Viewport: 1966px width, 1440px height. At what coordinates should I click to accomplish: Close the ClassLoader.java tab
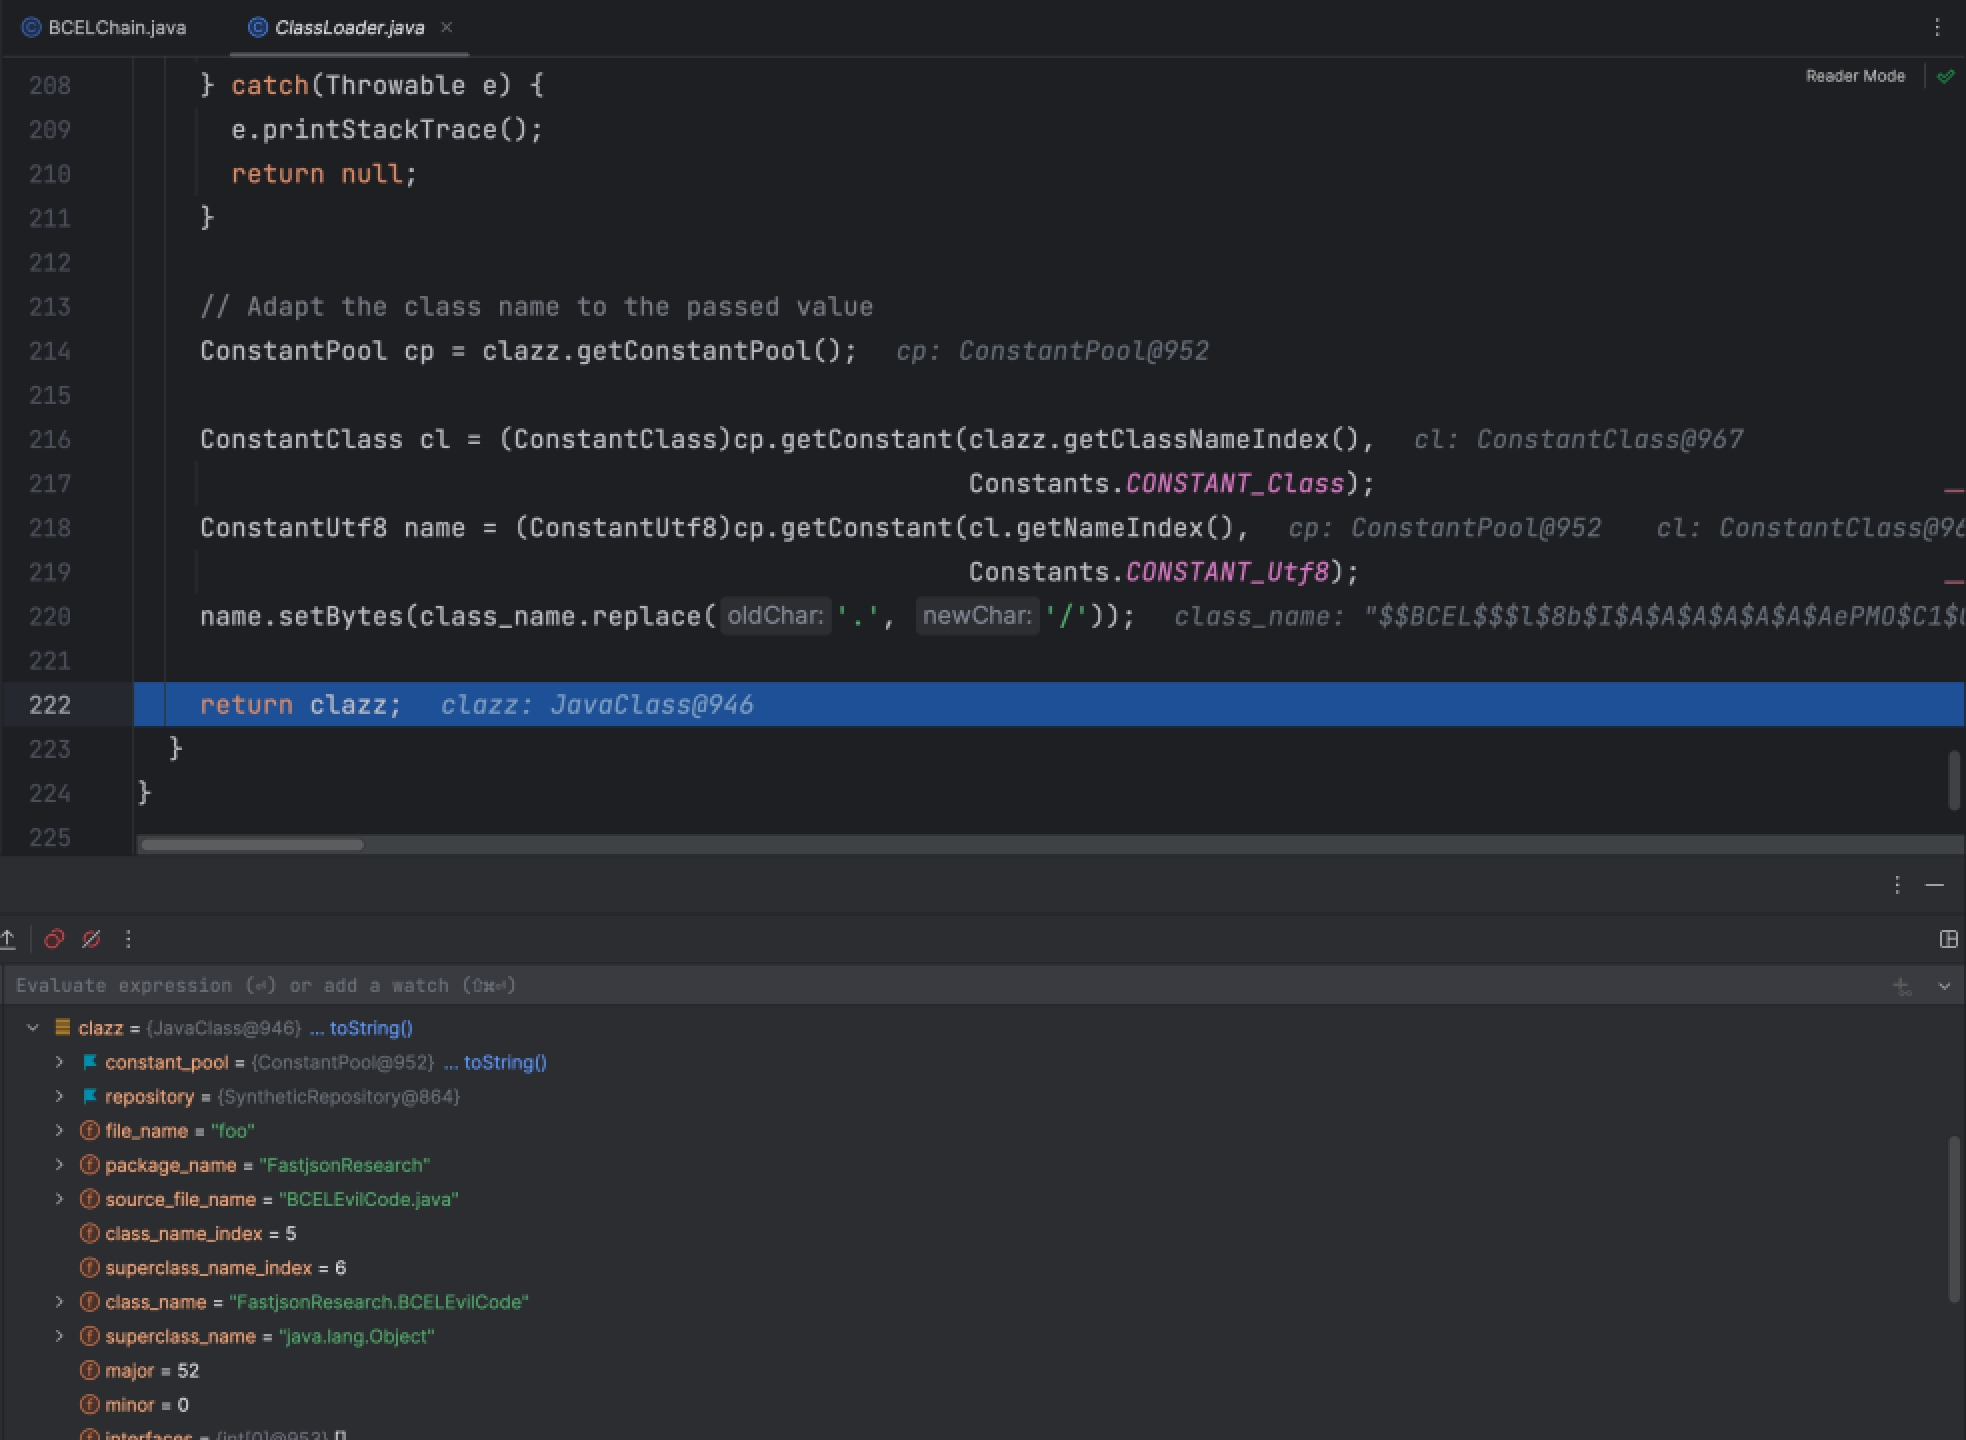447,28
